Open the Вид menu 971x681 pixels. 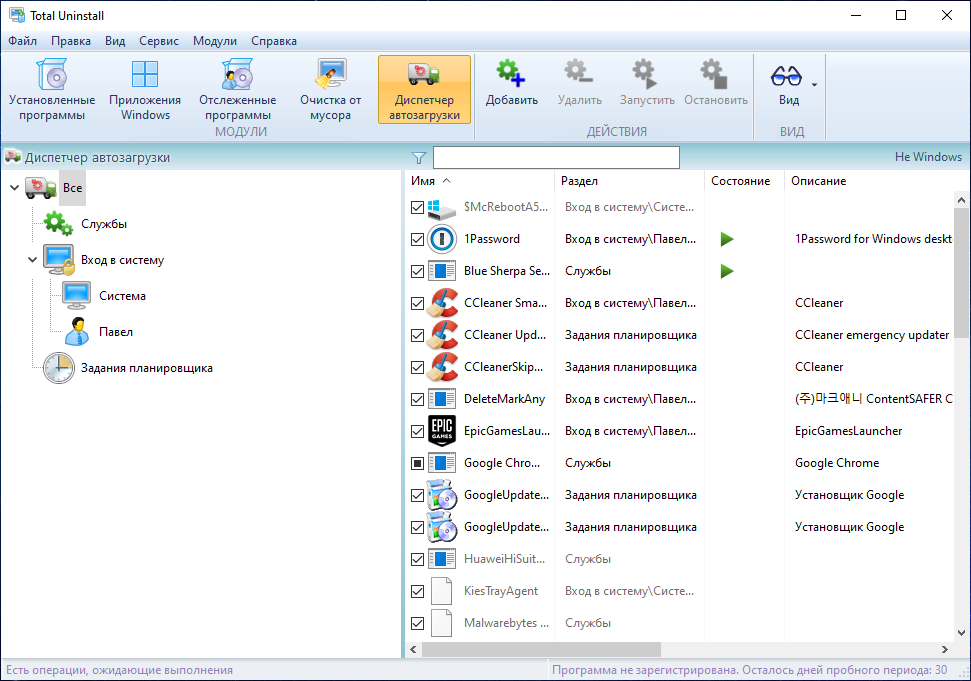[115, 41]
